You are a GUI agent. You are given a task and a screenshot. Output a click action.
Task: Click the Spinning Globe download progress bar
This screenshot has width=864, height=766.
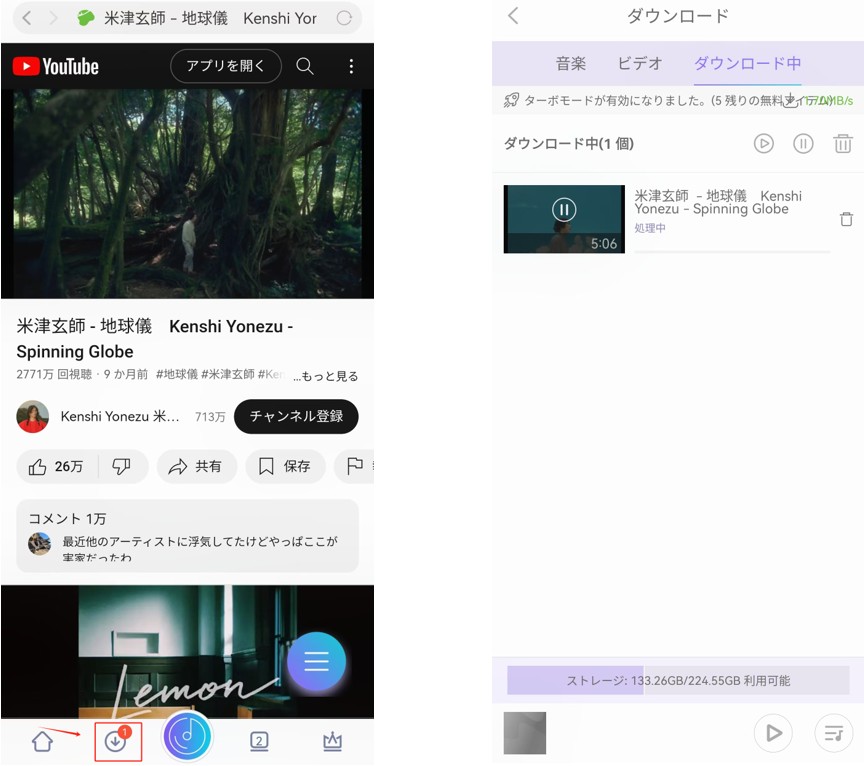pos(732,252)
